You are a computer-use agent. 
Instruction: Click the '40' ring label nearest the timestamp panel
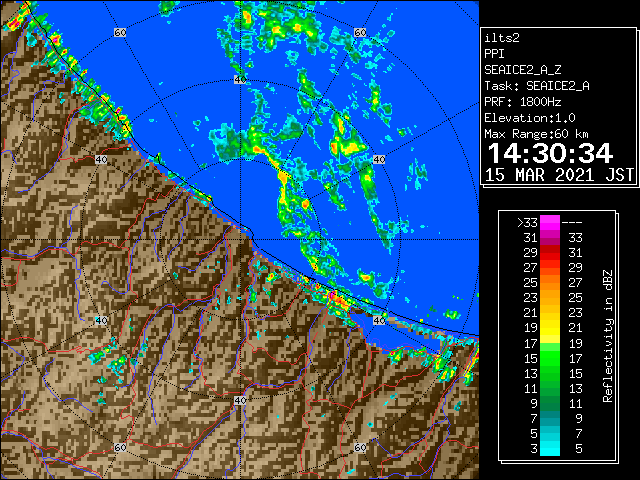[x=379, y=159]
